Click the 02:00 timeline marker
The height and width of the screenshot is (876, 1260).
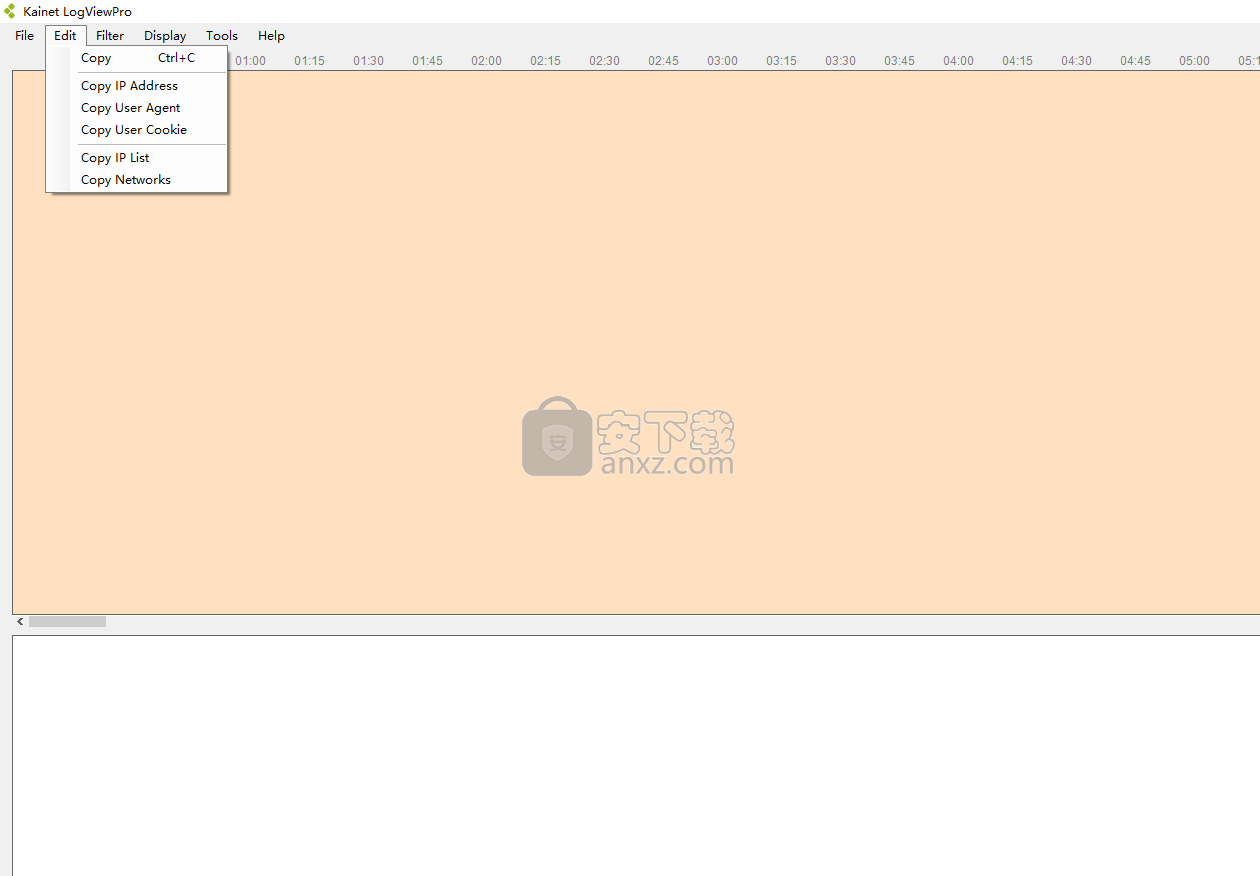click(486, 61)
